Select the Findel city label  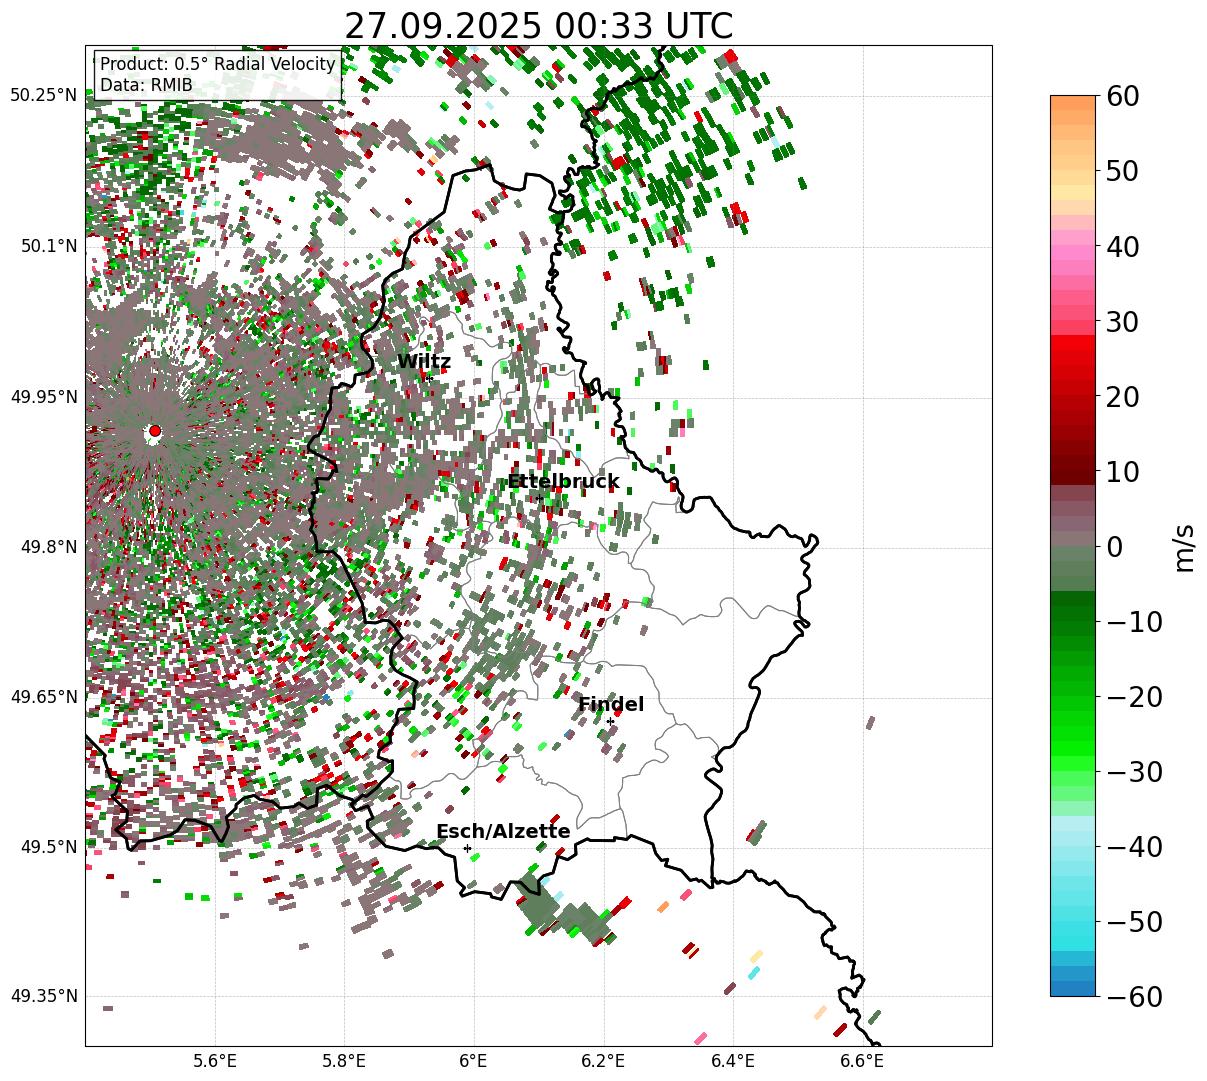[x=611, y=704]
